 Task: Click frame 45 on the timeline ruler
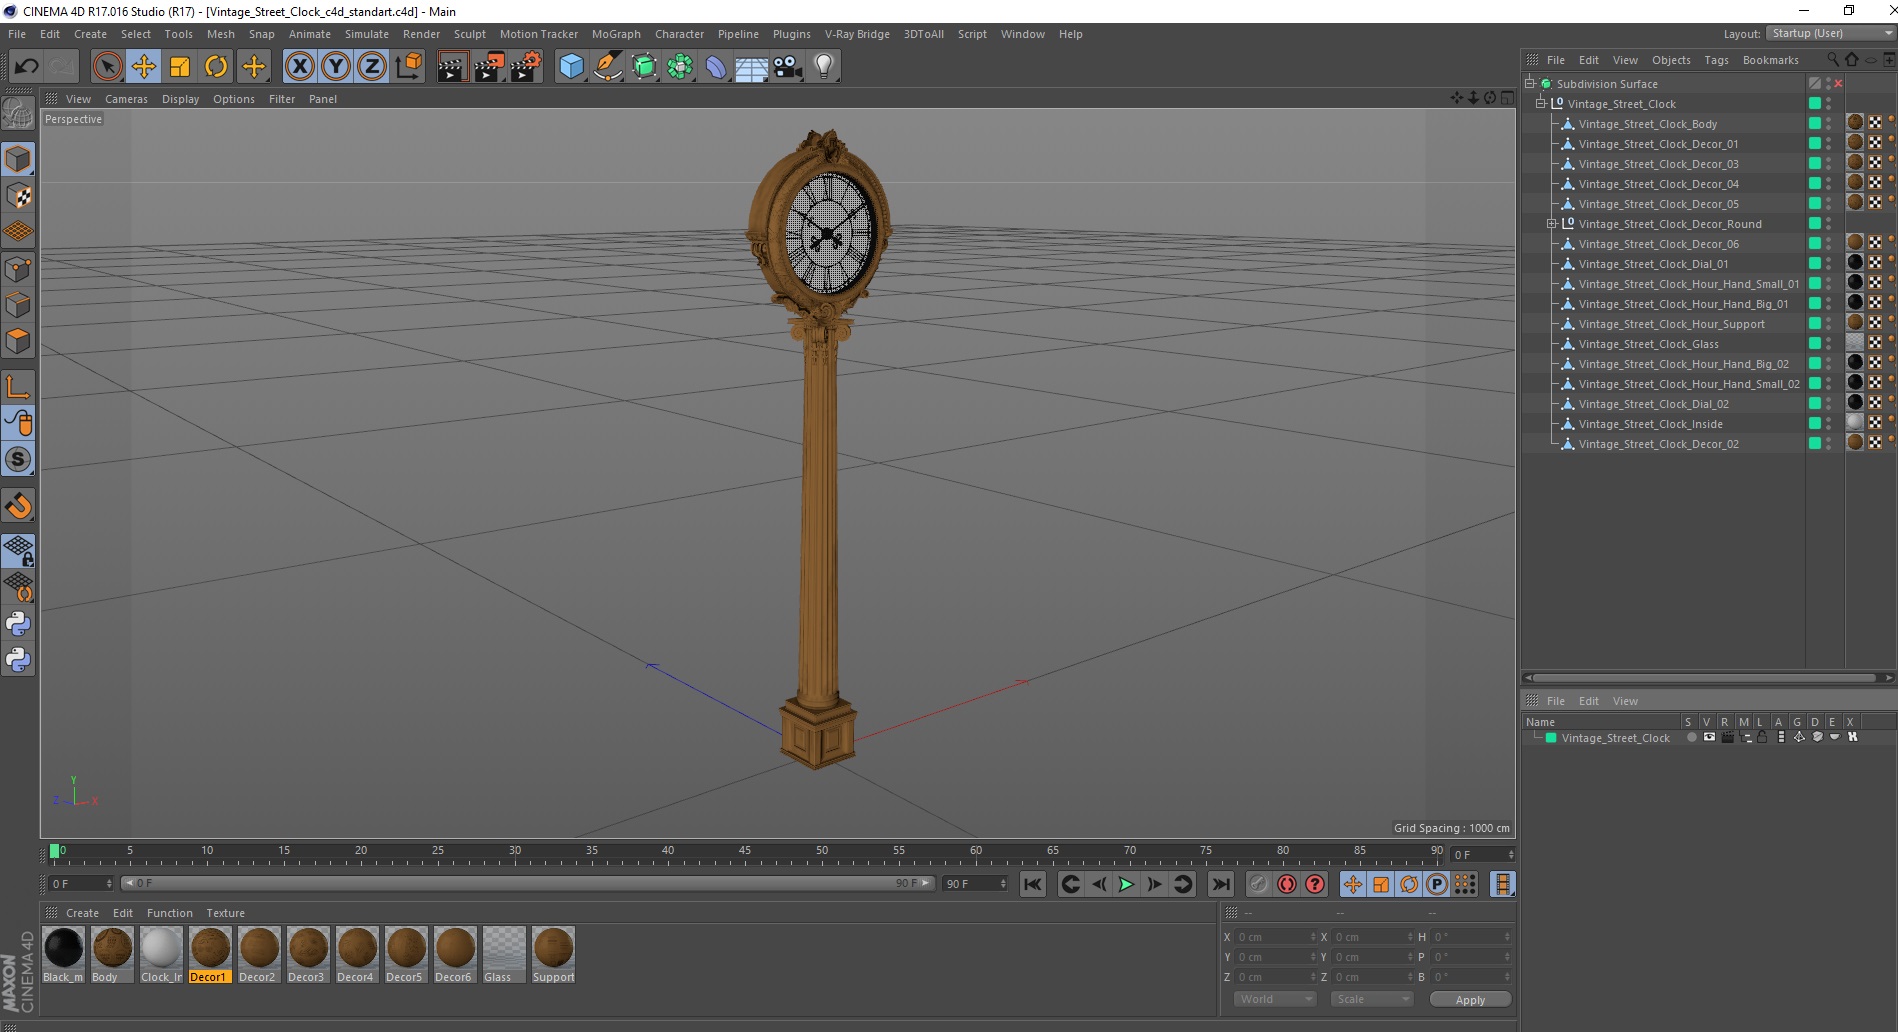[745, 853]
